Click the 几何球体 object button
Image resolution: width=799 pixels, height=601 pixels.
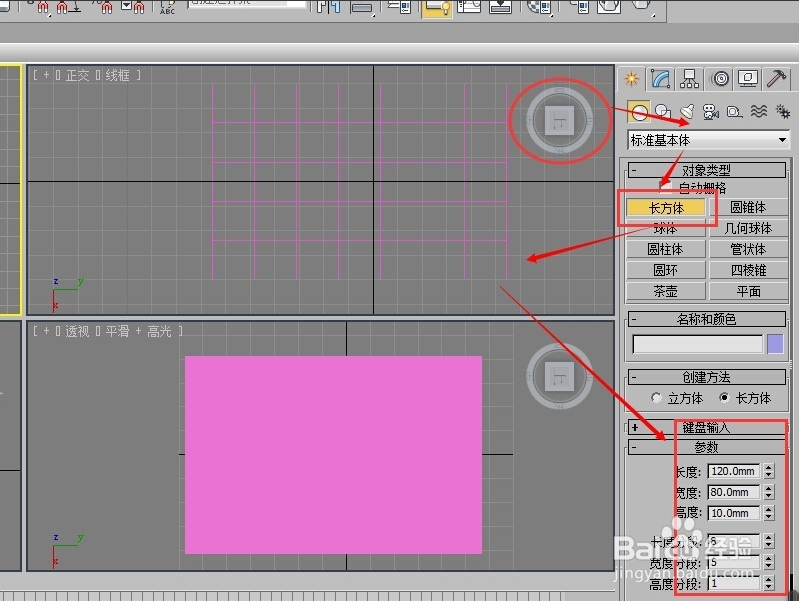[748, 228]
